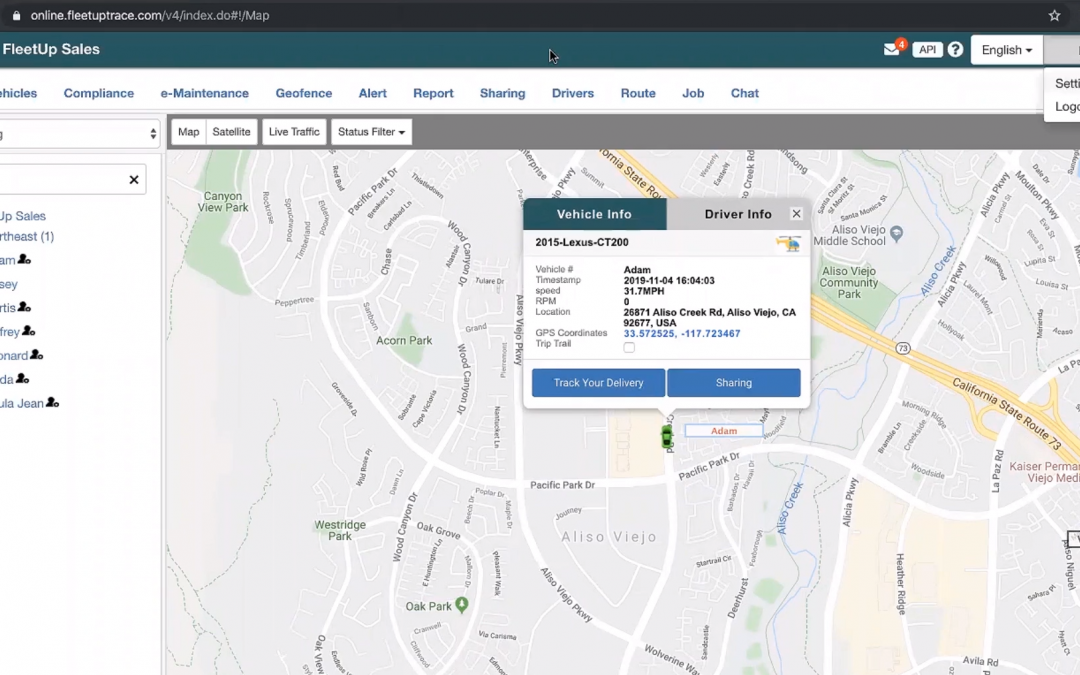Click the Acorn Park label on the map
The height and width of the screenshot is (675, 1080).
(x=404, y=340)
